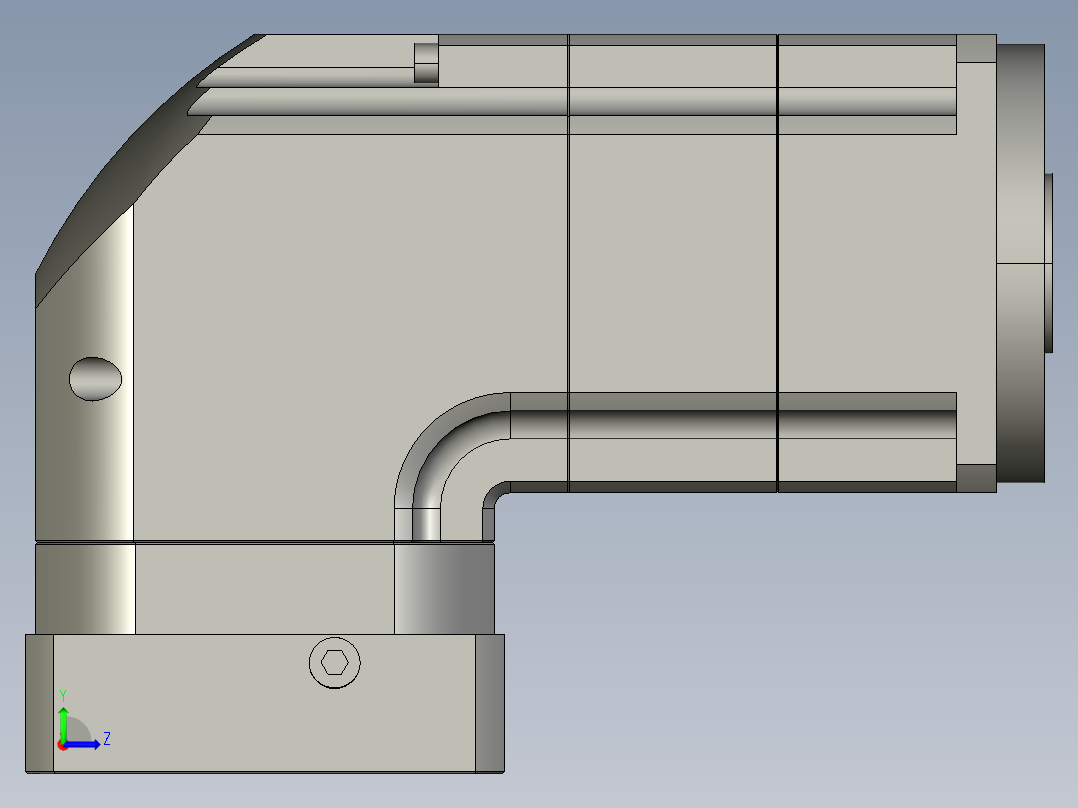Select the hex socket screw on the base

tap(335, 663)
